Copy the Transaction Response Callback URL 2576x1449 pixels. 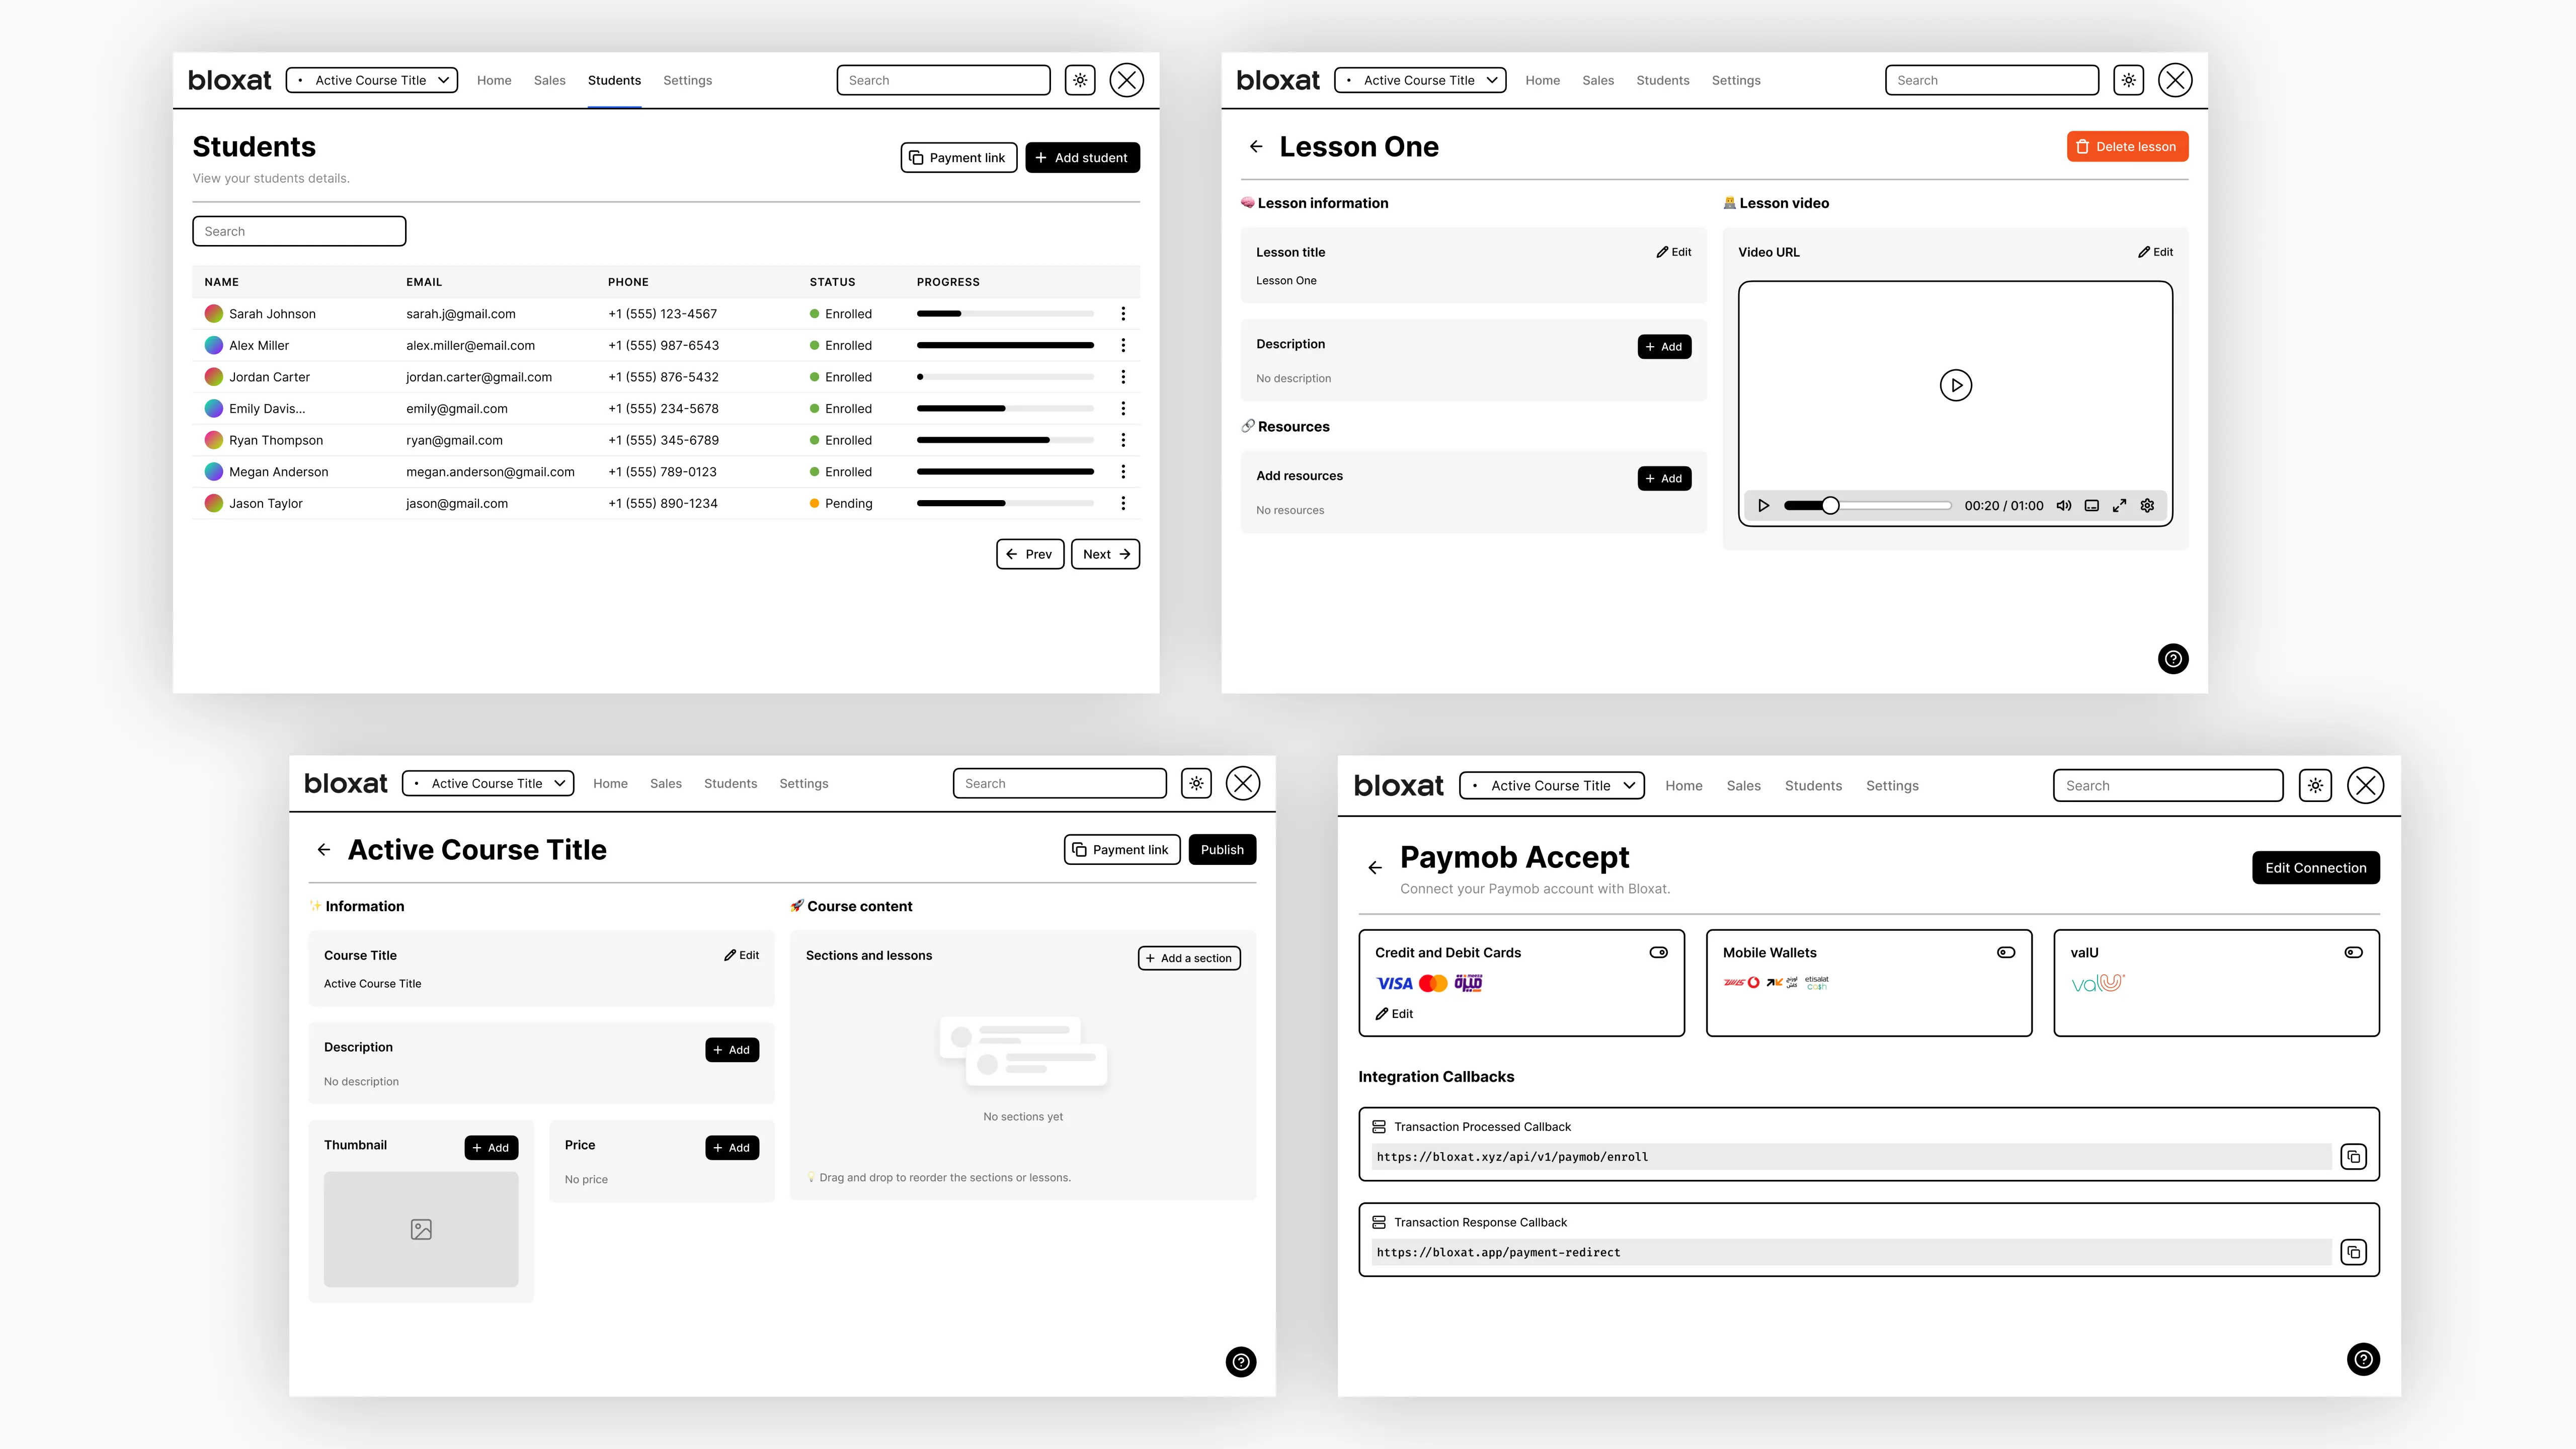pos(2353,1252)
